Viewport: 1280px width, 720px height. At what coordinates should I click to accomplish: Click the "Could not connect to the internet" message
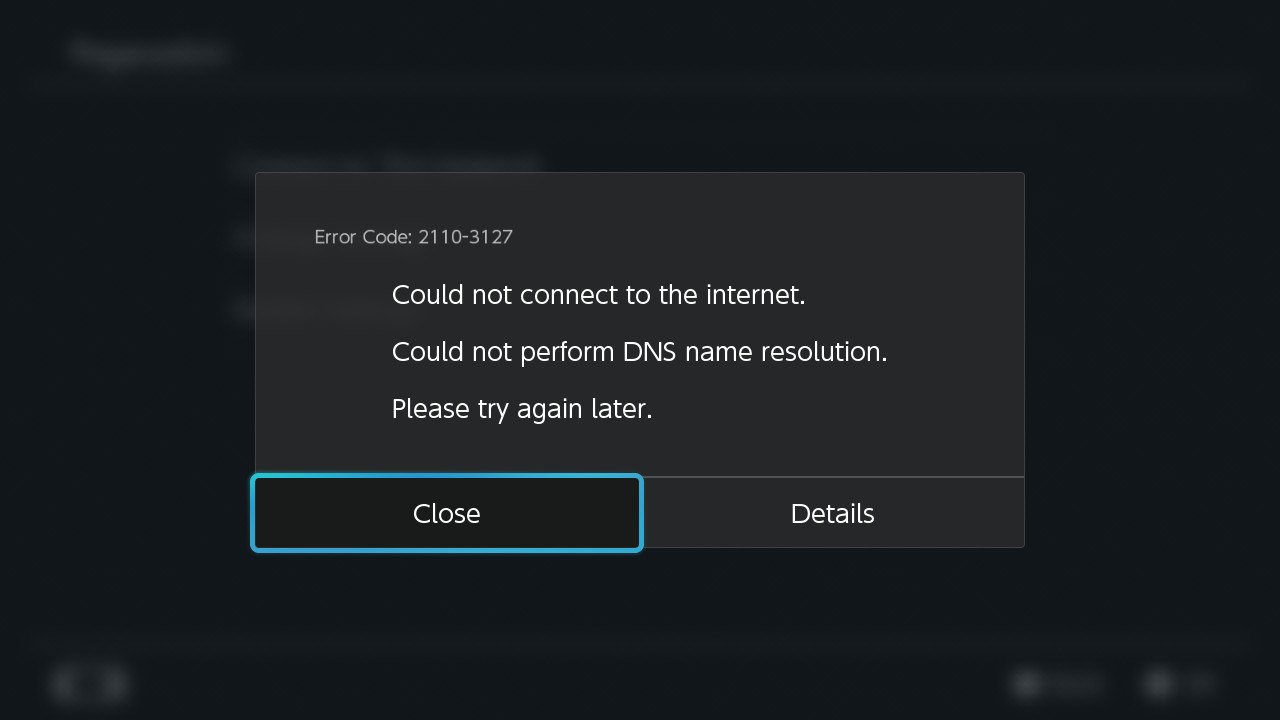(598, 295)
